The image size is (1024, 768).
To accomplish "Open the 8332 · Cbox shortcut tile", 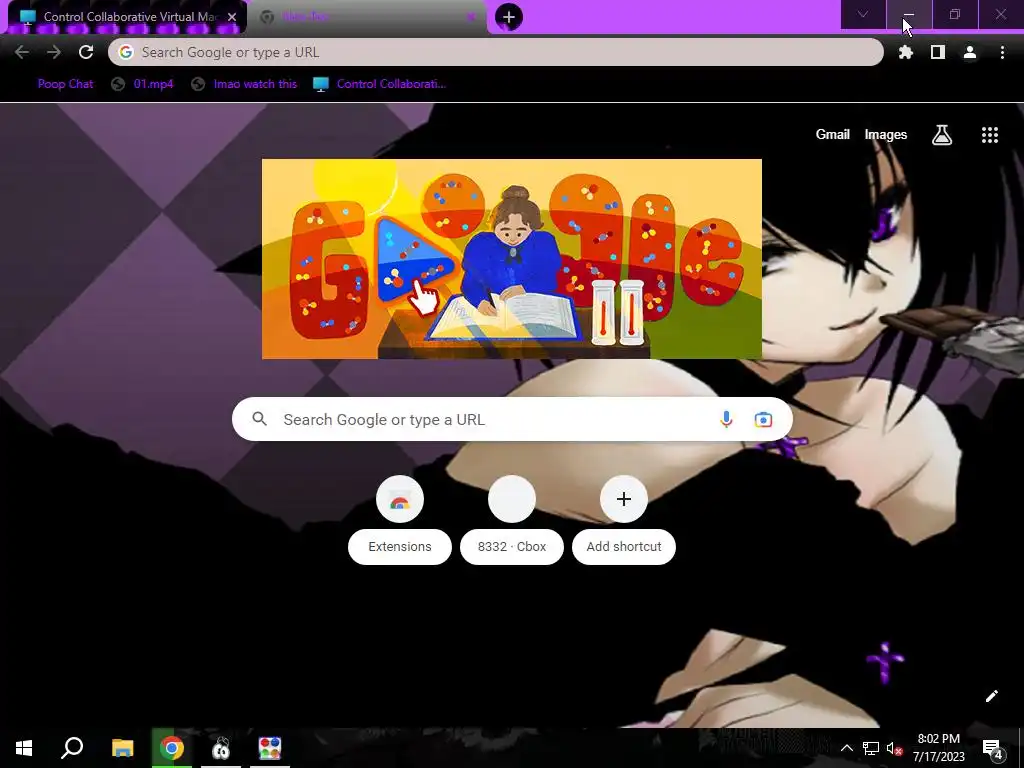I will coord(512,519).
